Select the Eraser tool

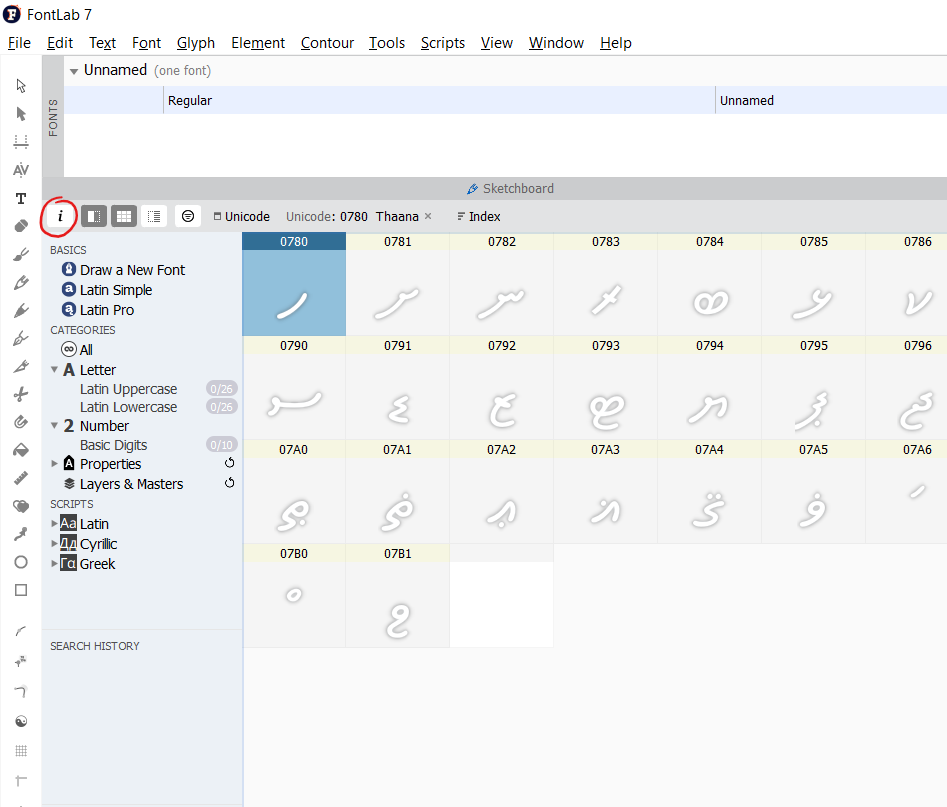[x=21, y=226]
